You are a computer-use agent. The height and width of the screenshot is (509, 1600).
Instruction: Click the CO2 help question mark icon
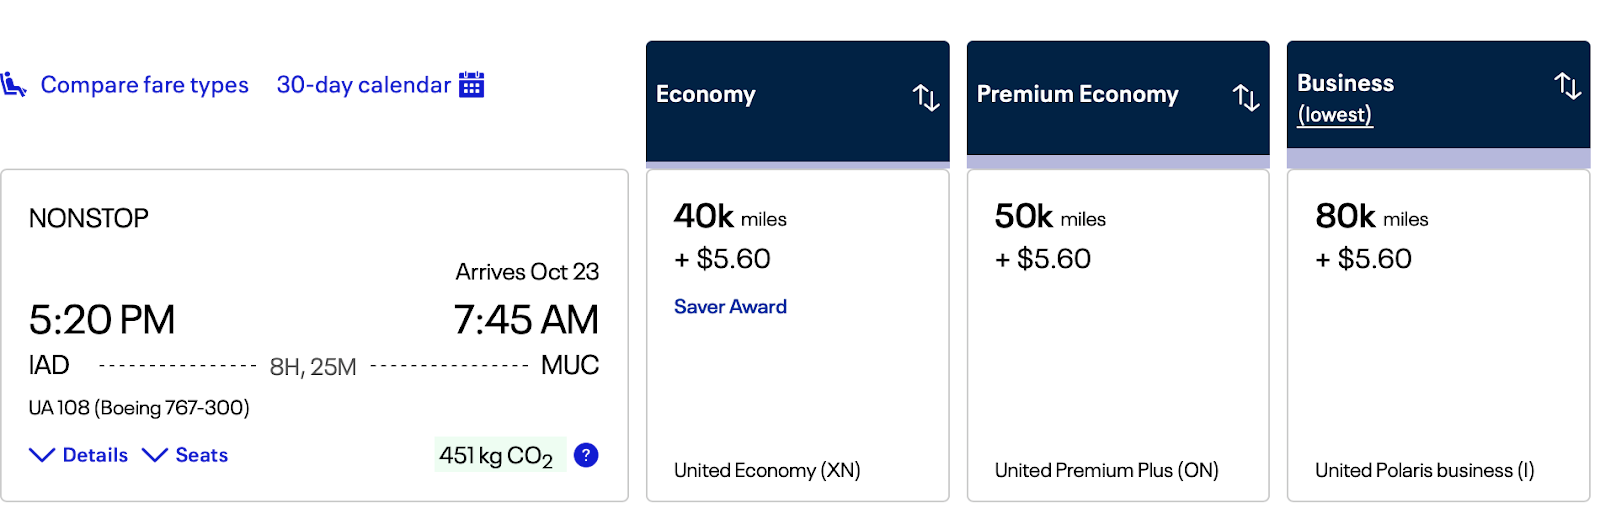pos(586,455)
